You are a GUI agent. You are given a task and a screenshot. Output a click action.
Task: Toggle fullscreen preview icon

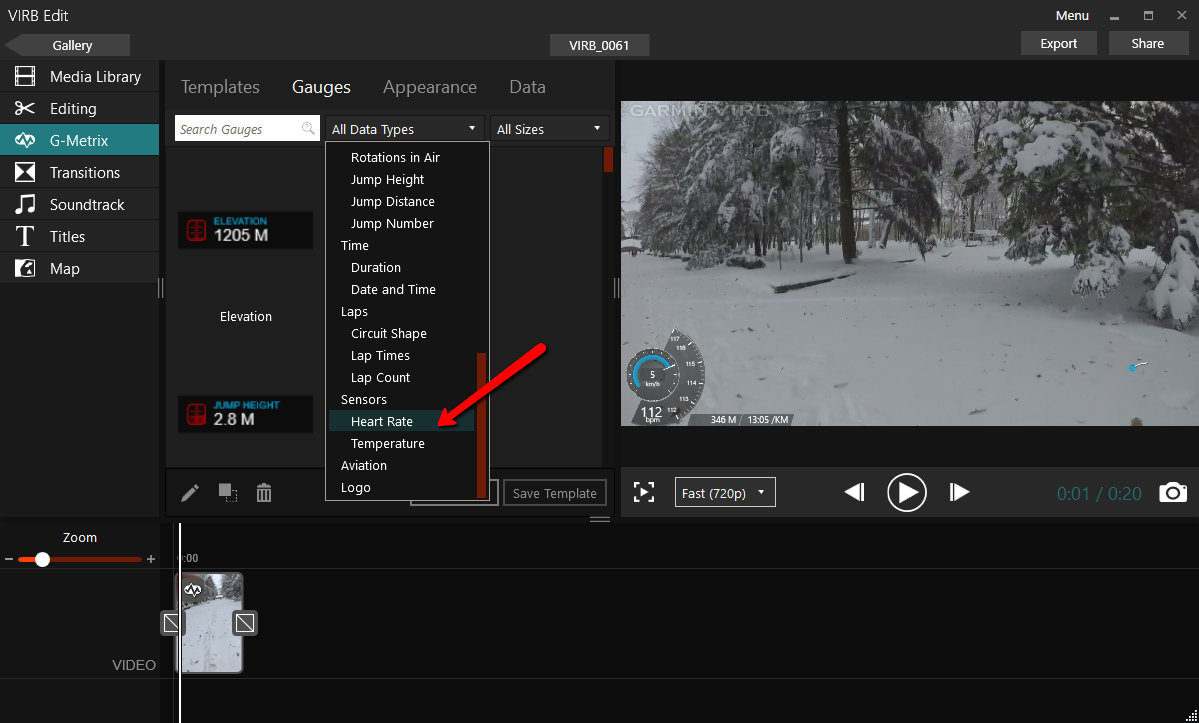(644, 492)
